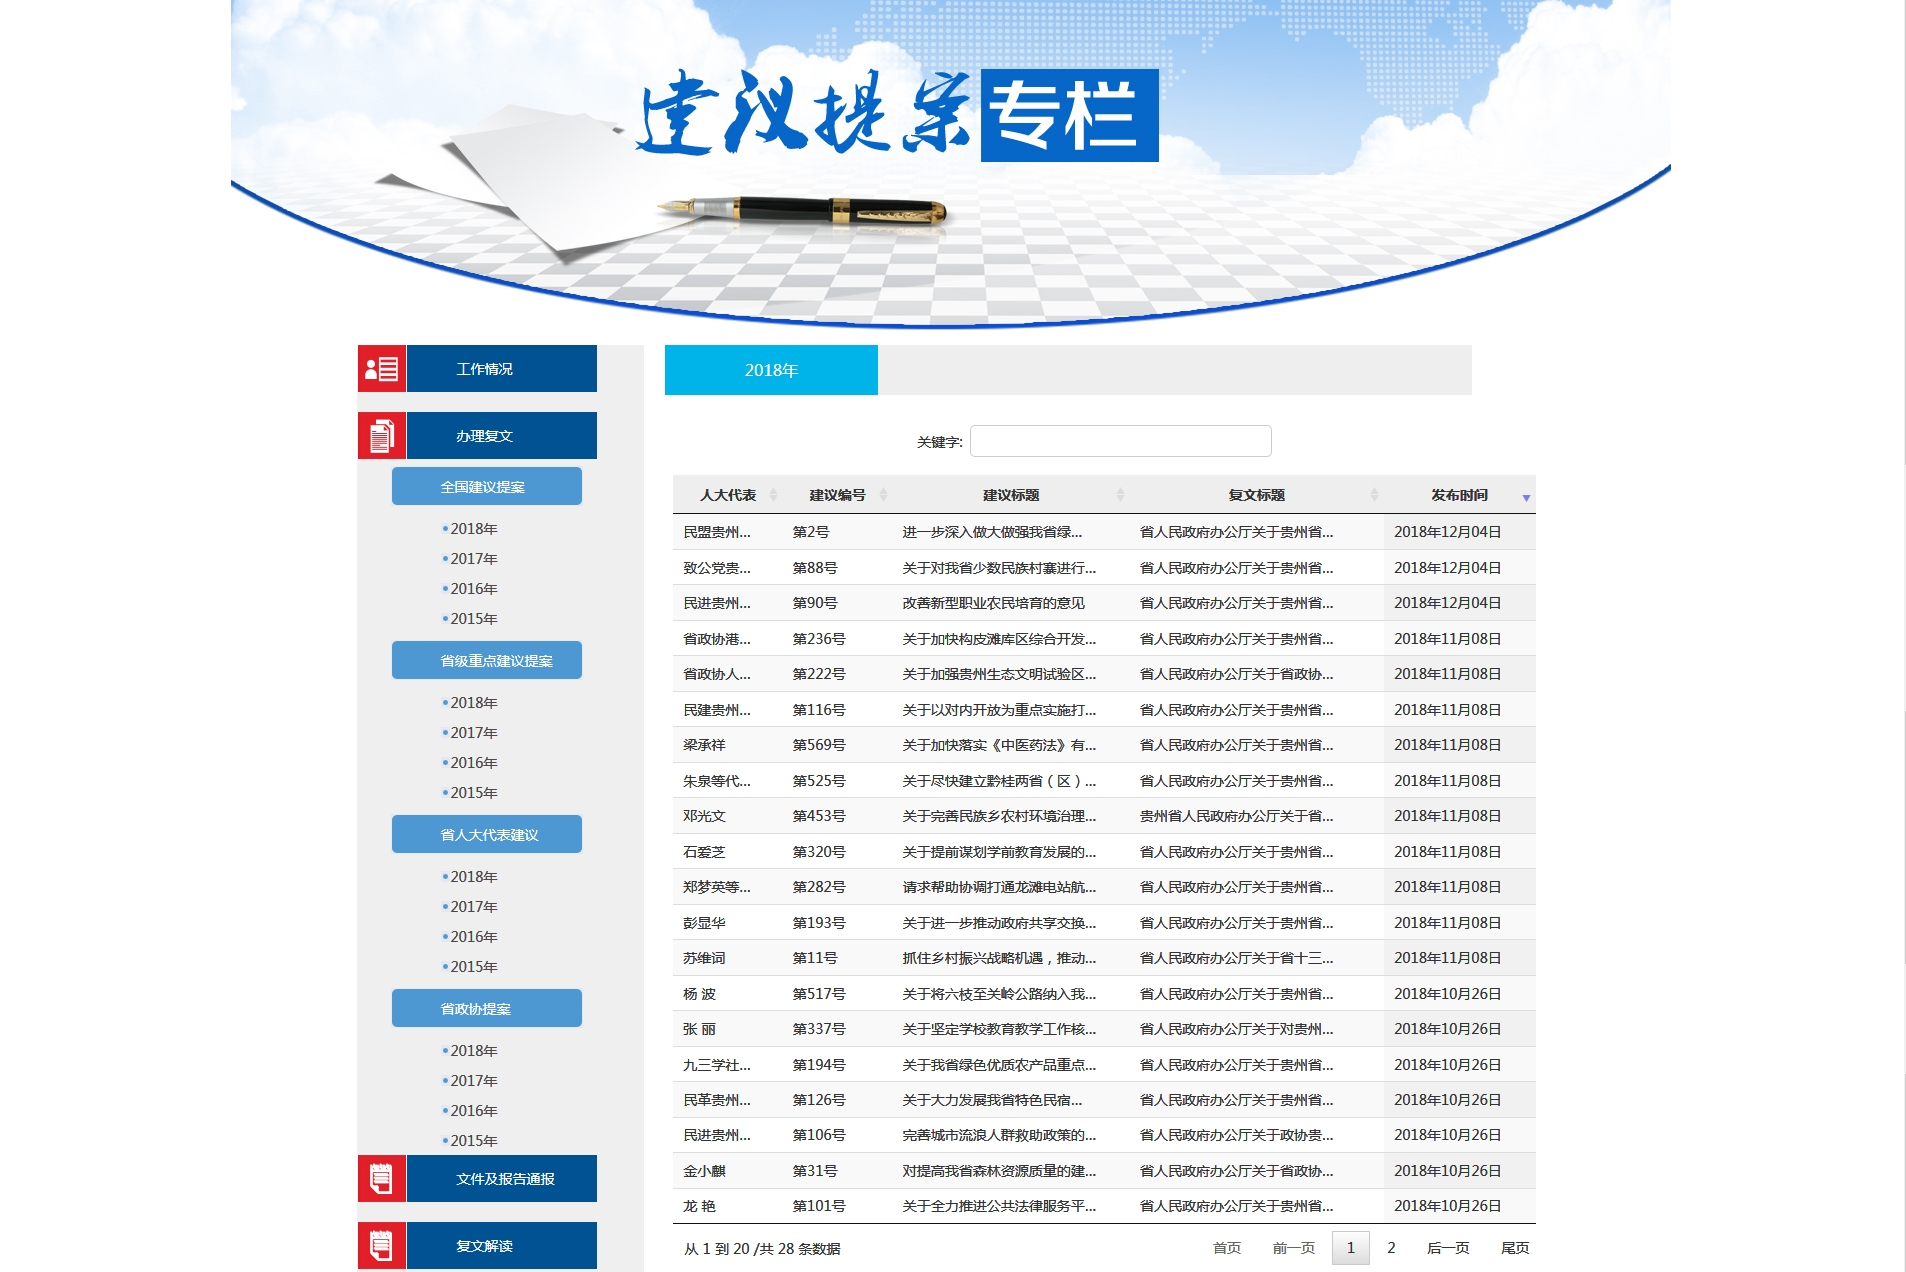The height and width of the screenshot is (1272, 1906).
Task: Sort table by 人大代表 column header
Action: point(728,495)
